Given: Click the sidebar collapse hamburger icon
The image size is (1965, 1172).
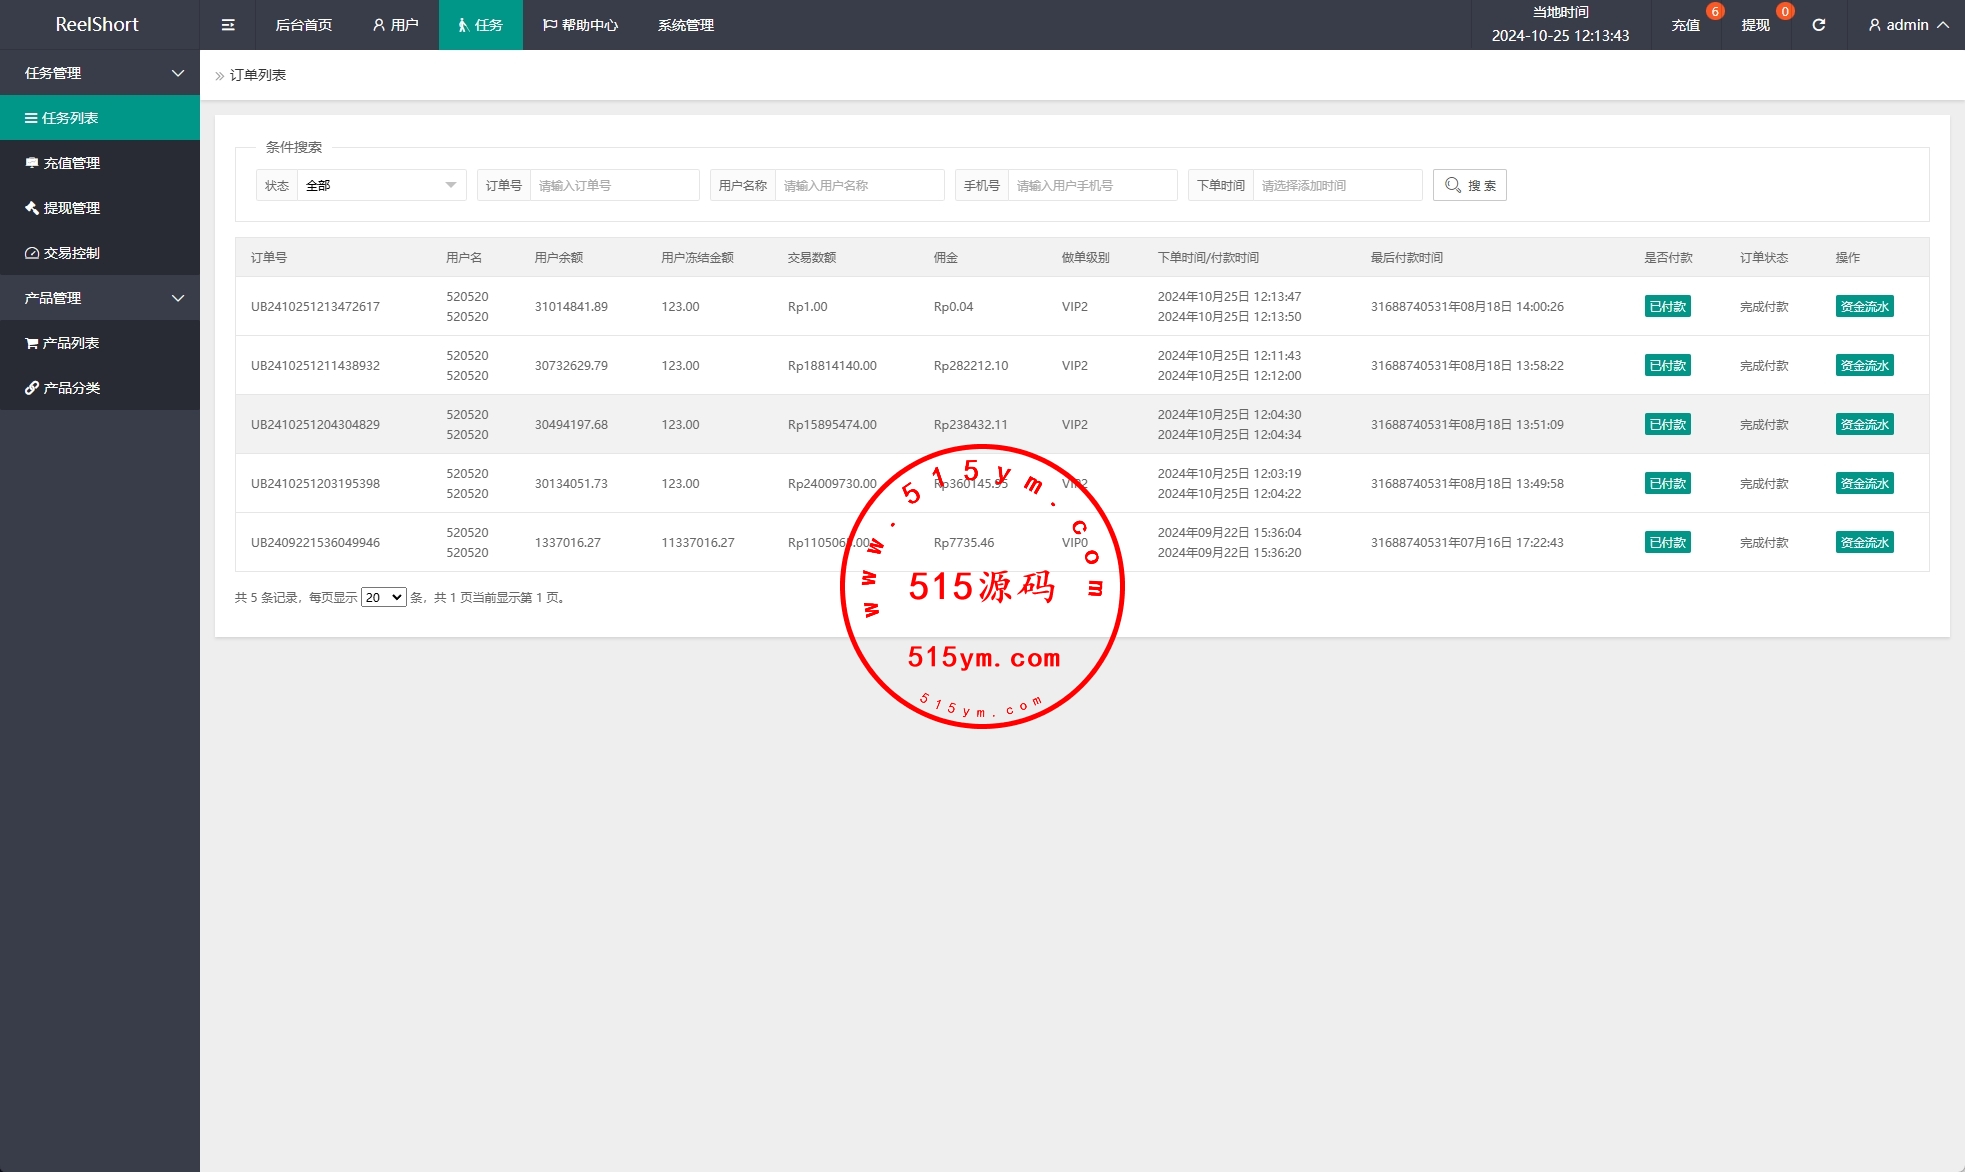Looking at the screenshot, I should 228,25.
